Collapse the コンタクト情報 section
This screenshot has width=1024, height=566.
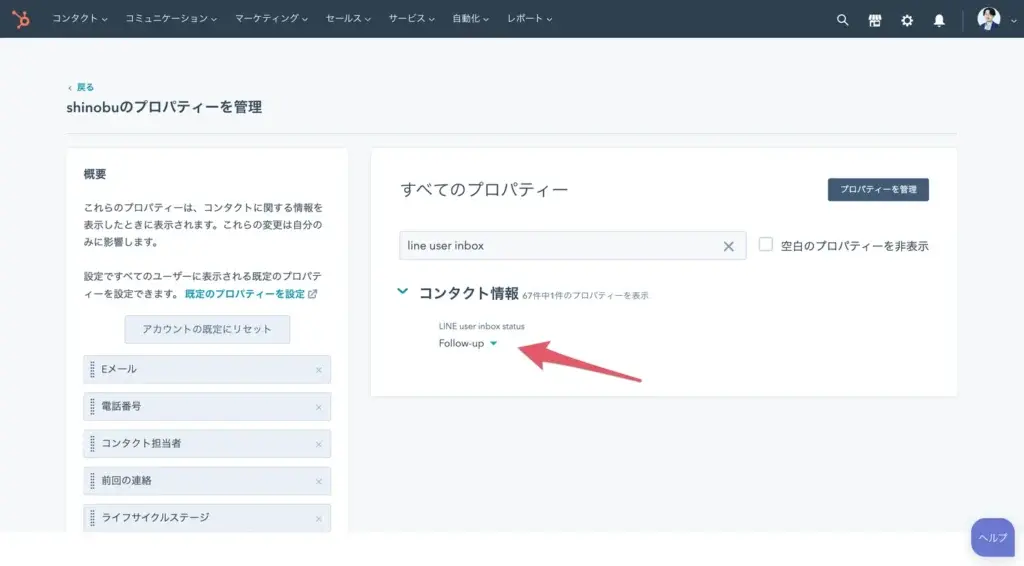403,292
